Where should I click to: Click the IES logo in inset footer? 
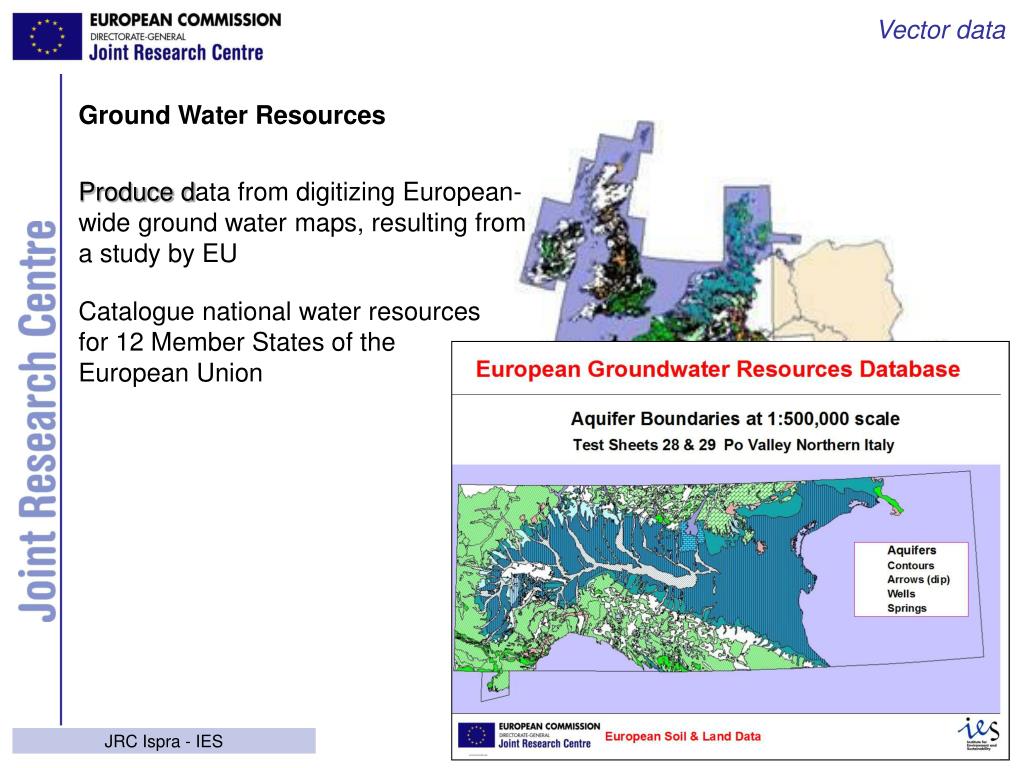tap(978, 733)
